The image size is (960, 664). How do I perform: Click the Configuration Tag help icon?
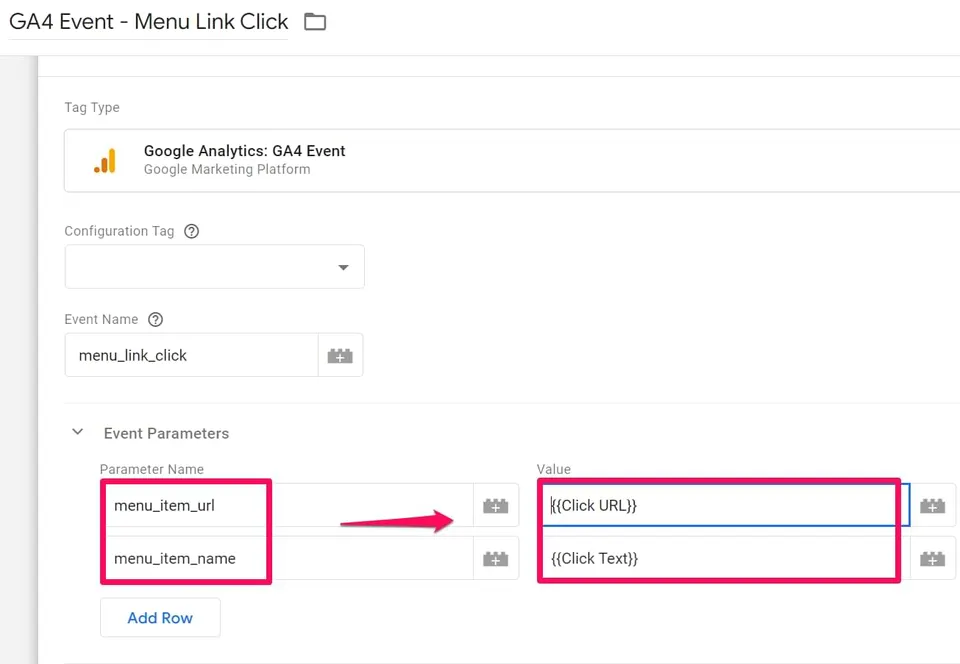192,231
